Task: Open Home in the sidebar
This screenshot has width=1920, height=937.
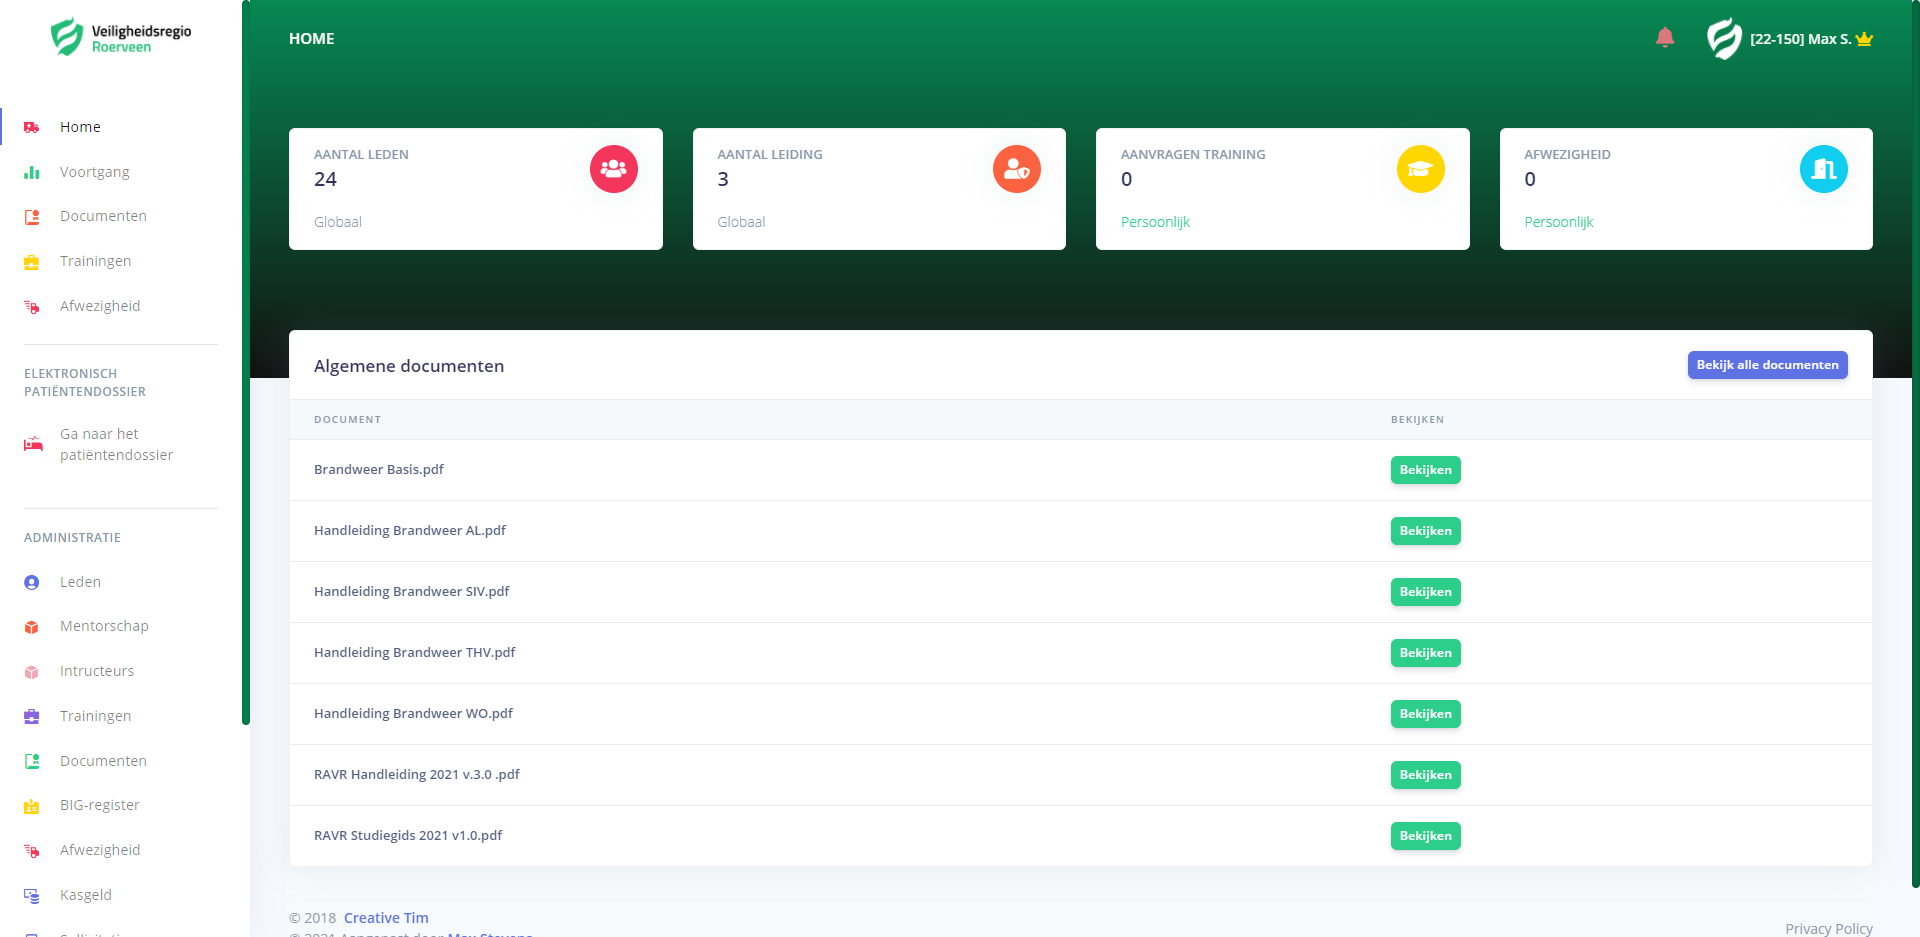Action: 80,127
